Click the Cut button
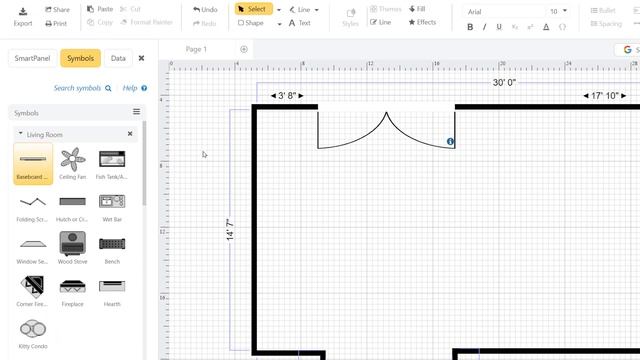Viewport: 640px width, 360px height. click(x=131, y=9)
